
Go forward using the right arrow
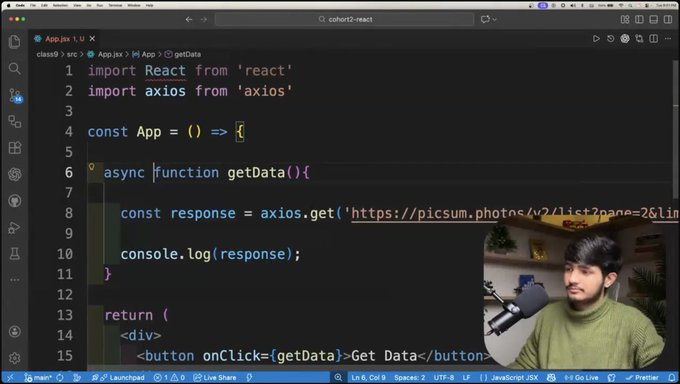[203, 19]
